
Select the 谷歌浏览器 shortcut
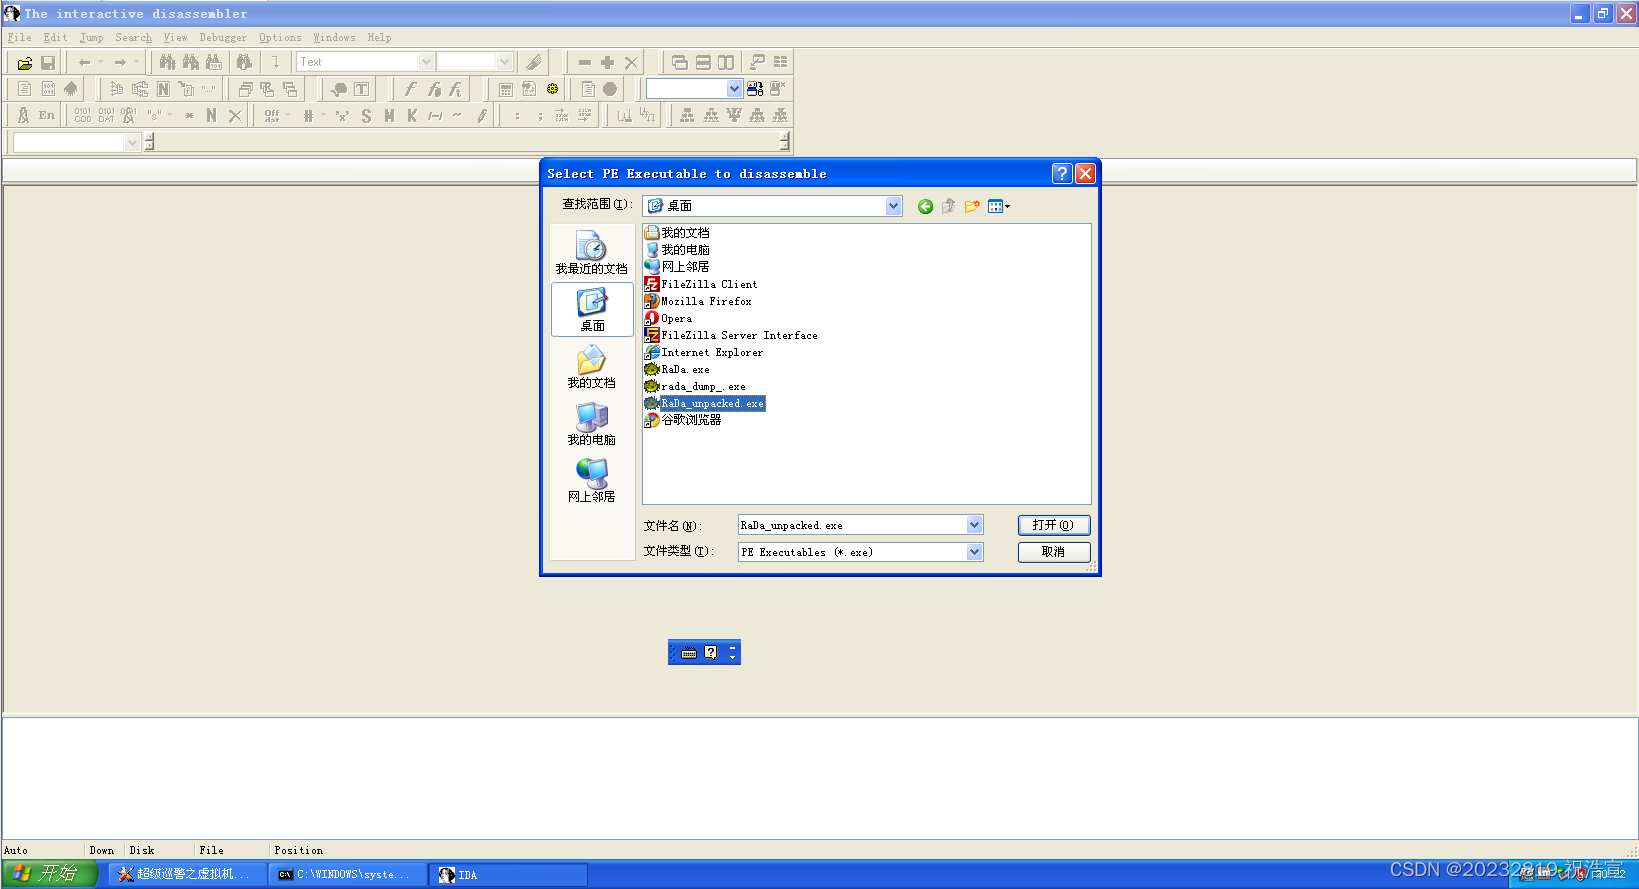point(683,420)
